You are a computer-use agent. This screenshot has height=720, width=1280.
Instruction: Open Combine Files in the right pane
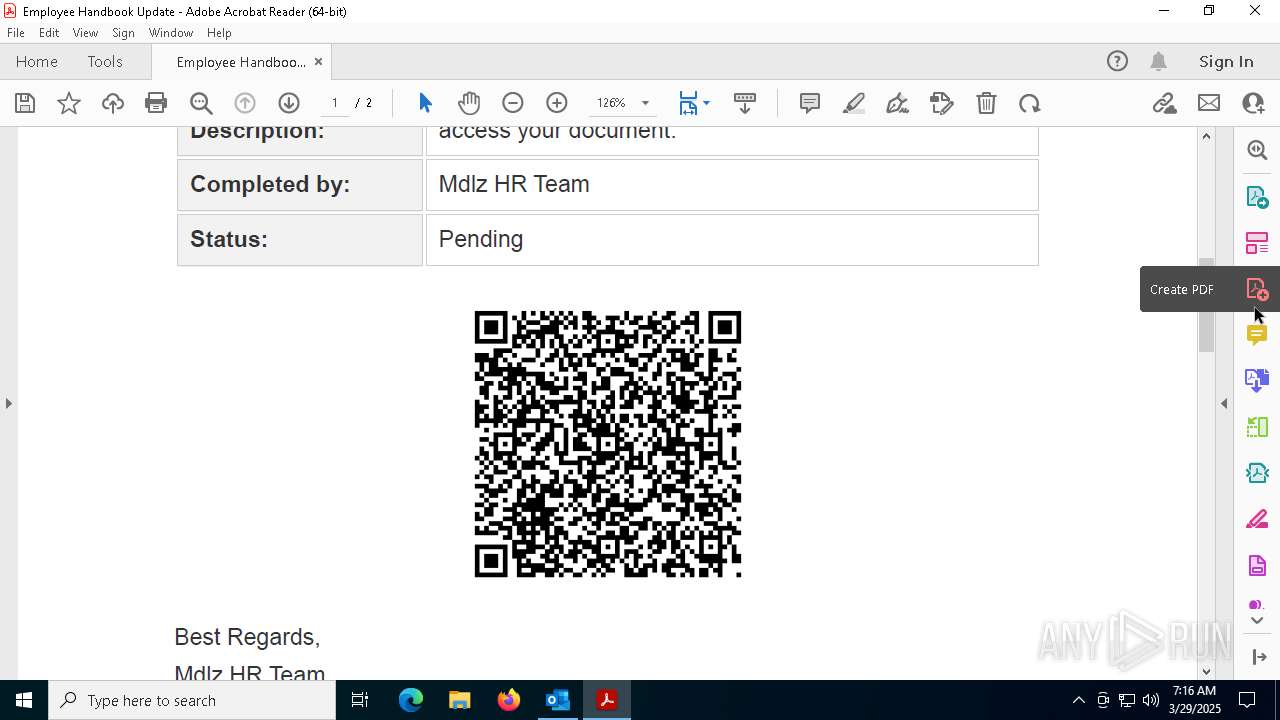click(1257, 380)
